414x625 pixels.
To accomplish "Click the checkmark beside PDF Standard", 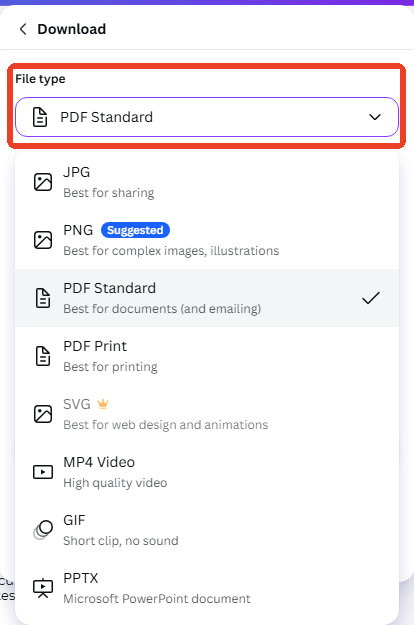I will point(371,298).
